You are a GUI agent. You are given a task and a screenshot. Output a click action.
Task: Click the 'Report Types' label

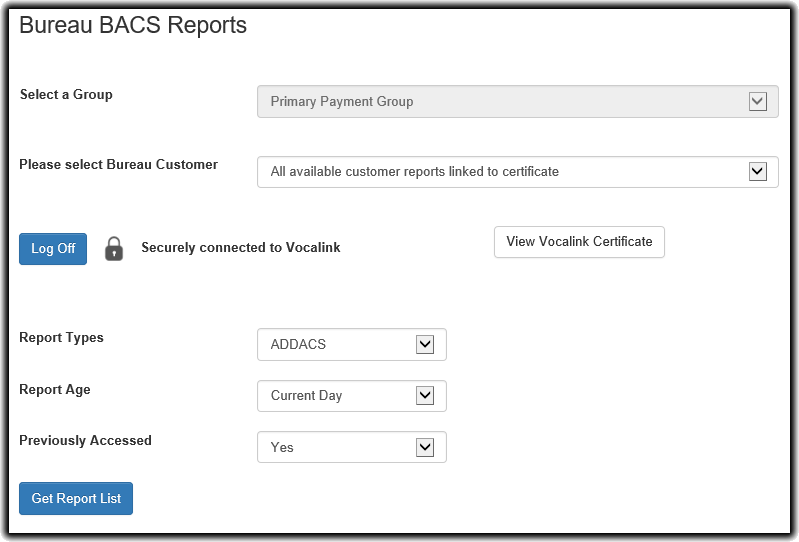[x=61, y=338]
